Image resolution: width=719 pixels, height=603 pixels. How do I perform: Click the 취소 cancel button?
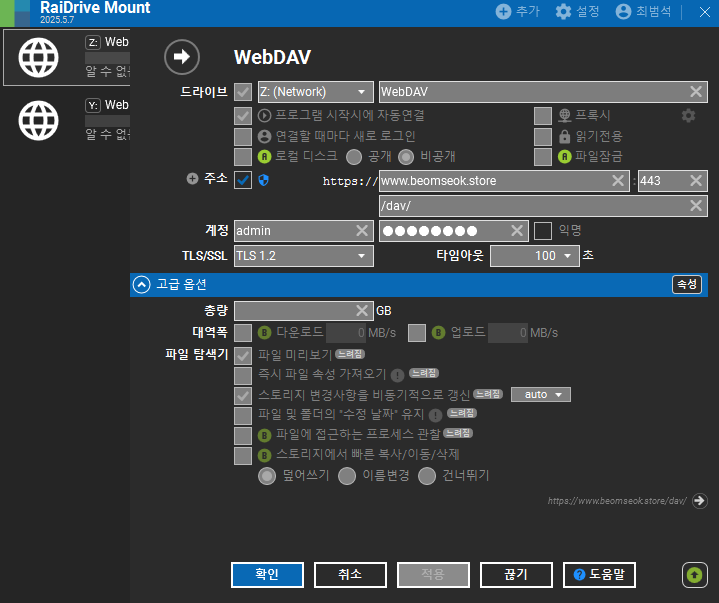[350, 575]
